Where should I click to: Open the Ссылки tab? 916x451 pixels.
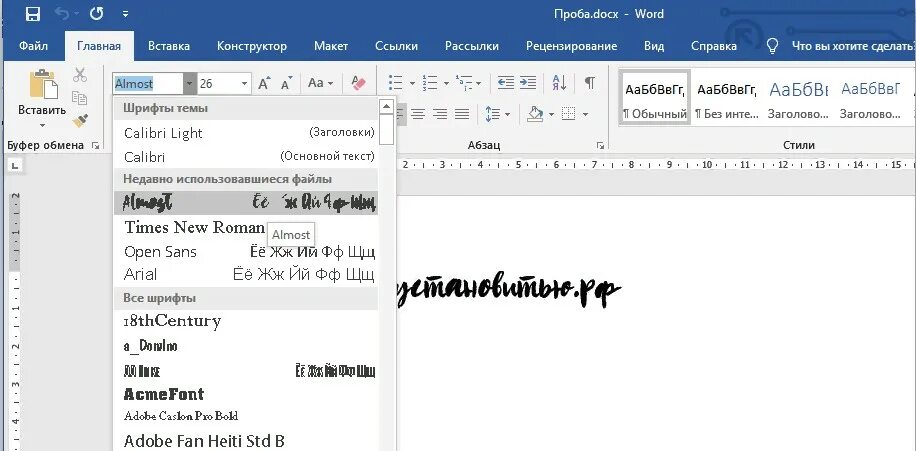[x=396, y=46]
